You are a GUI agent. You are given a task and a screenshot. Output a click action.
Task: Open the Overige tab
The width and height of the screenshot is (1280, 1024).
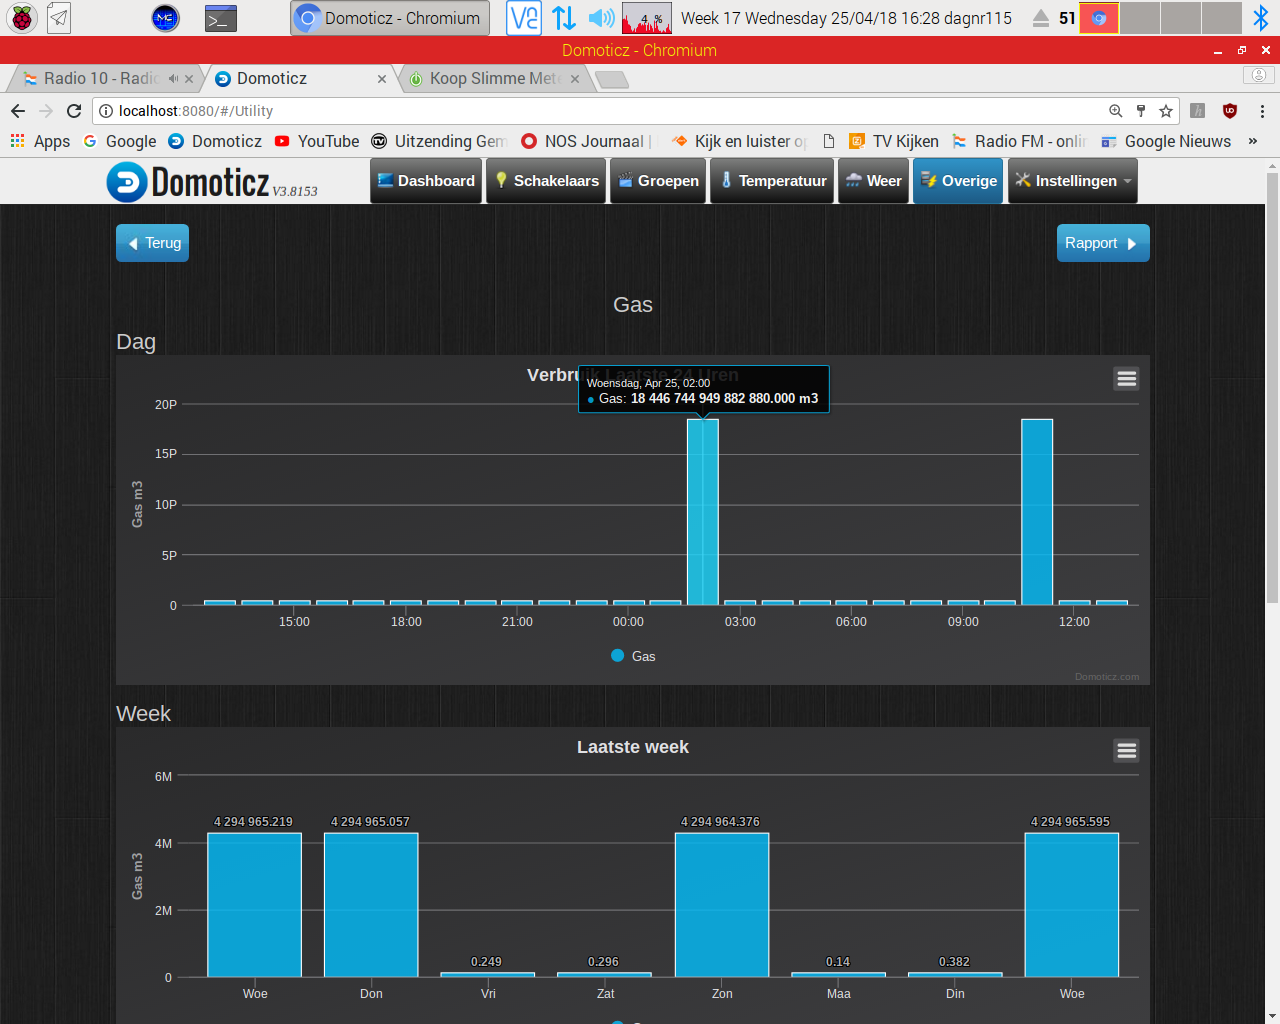[958, 181]
